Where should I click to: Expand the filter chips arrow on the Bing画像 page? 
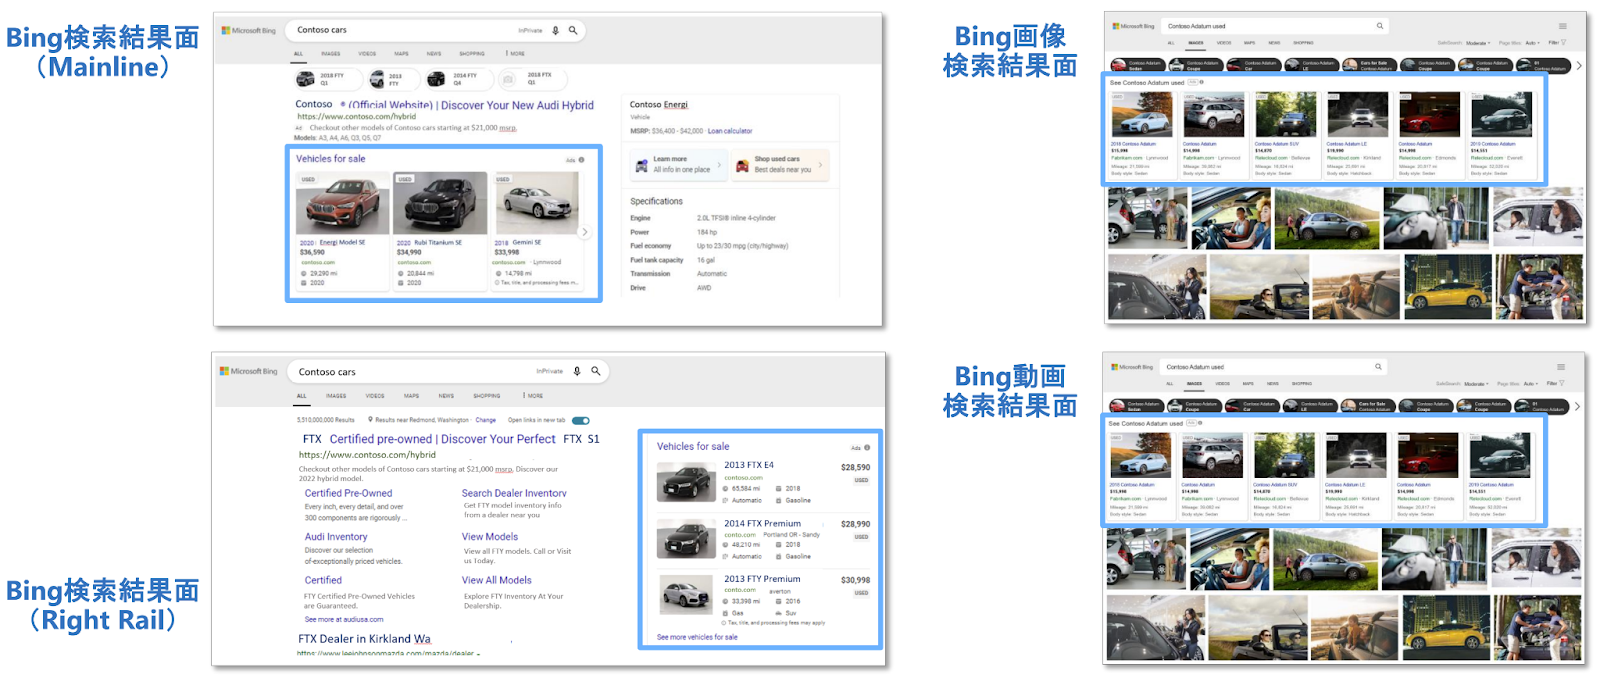coord(1579,66)
